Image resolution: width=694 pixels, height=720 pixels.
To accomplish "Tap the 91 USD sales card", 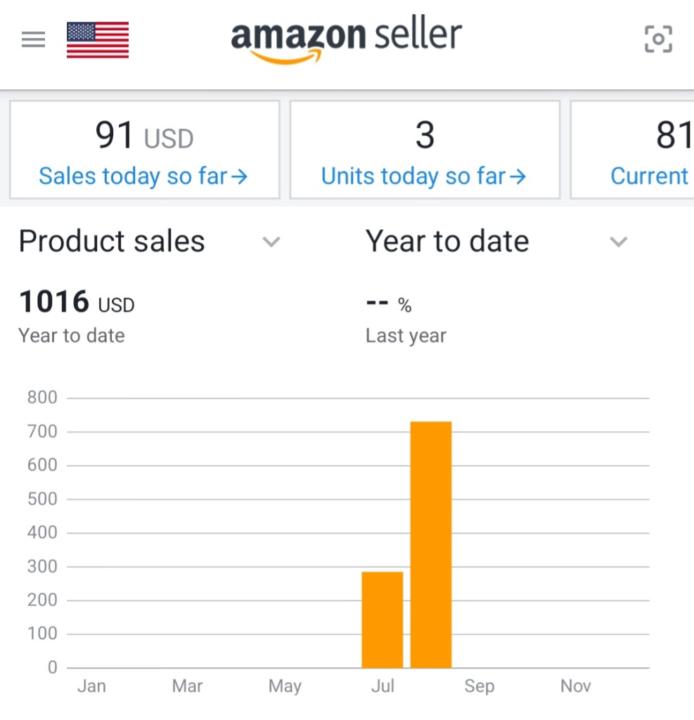I will pos(144,134).
